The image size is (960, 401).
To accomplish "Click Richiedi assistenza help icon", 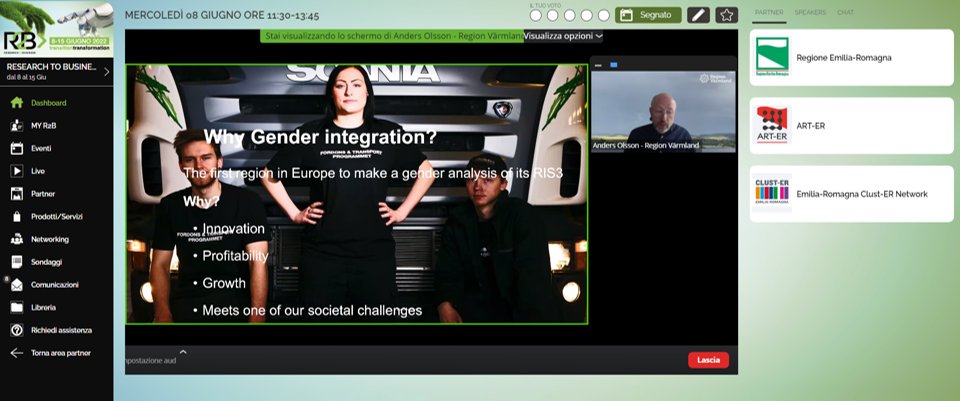I will (17, 330).
